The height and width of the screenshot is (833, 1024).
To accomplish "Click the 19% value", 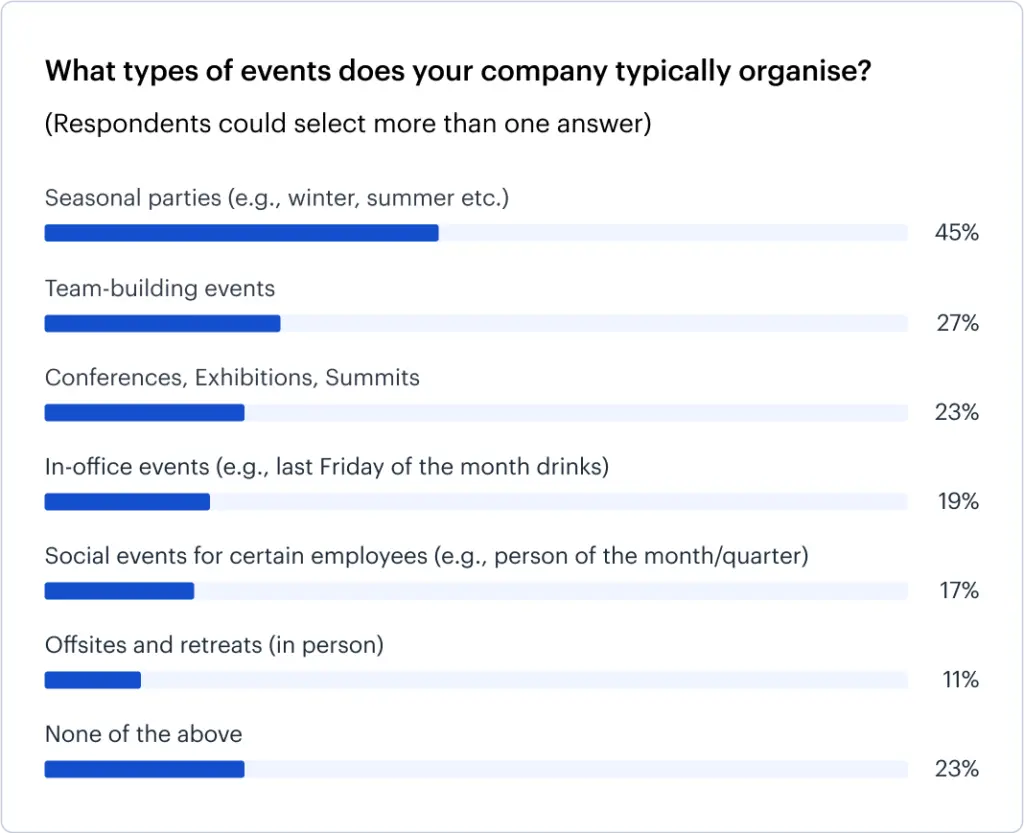I will (x=957, y=501).
